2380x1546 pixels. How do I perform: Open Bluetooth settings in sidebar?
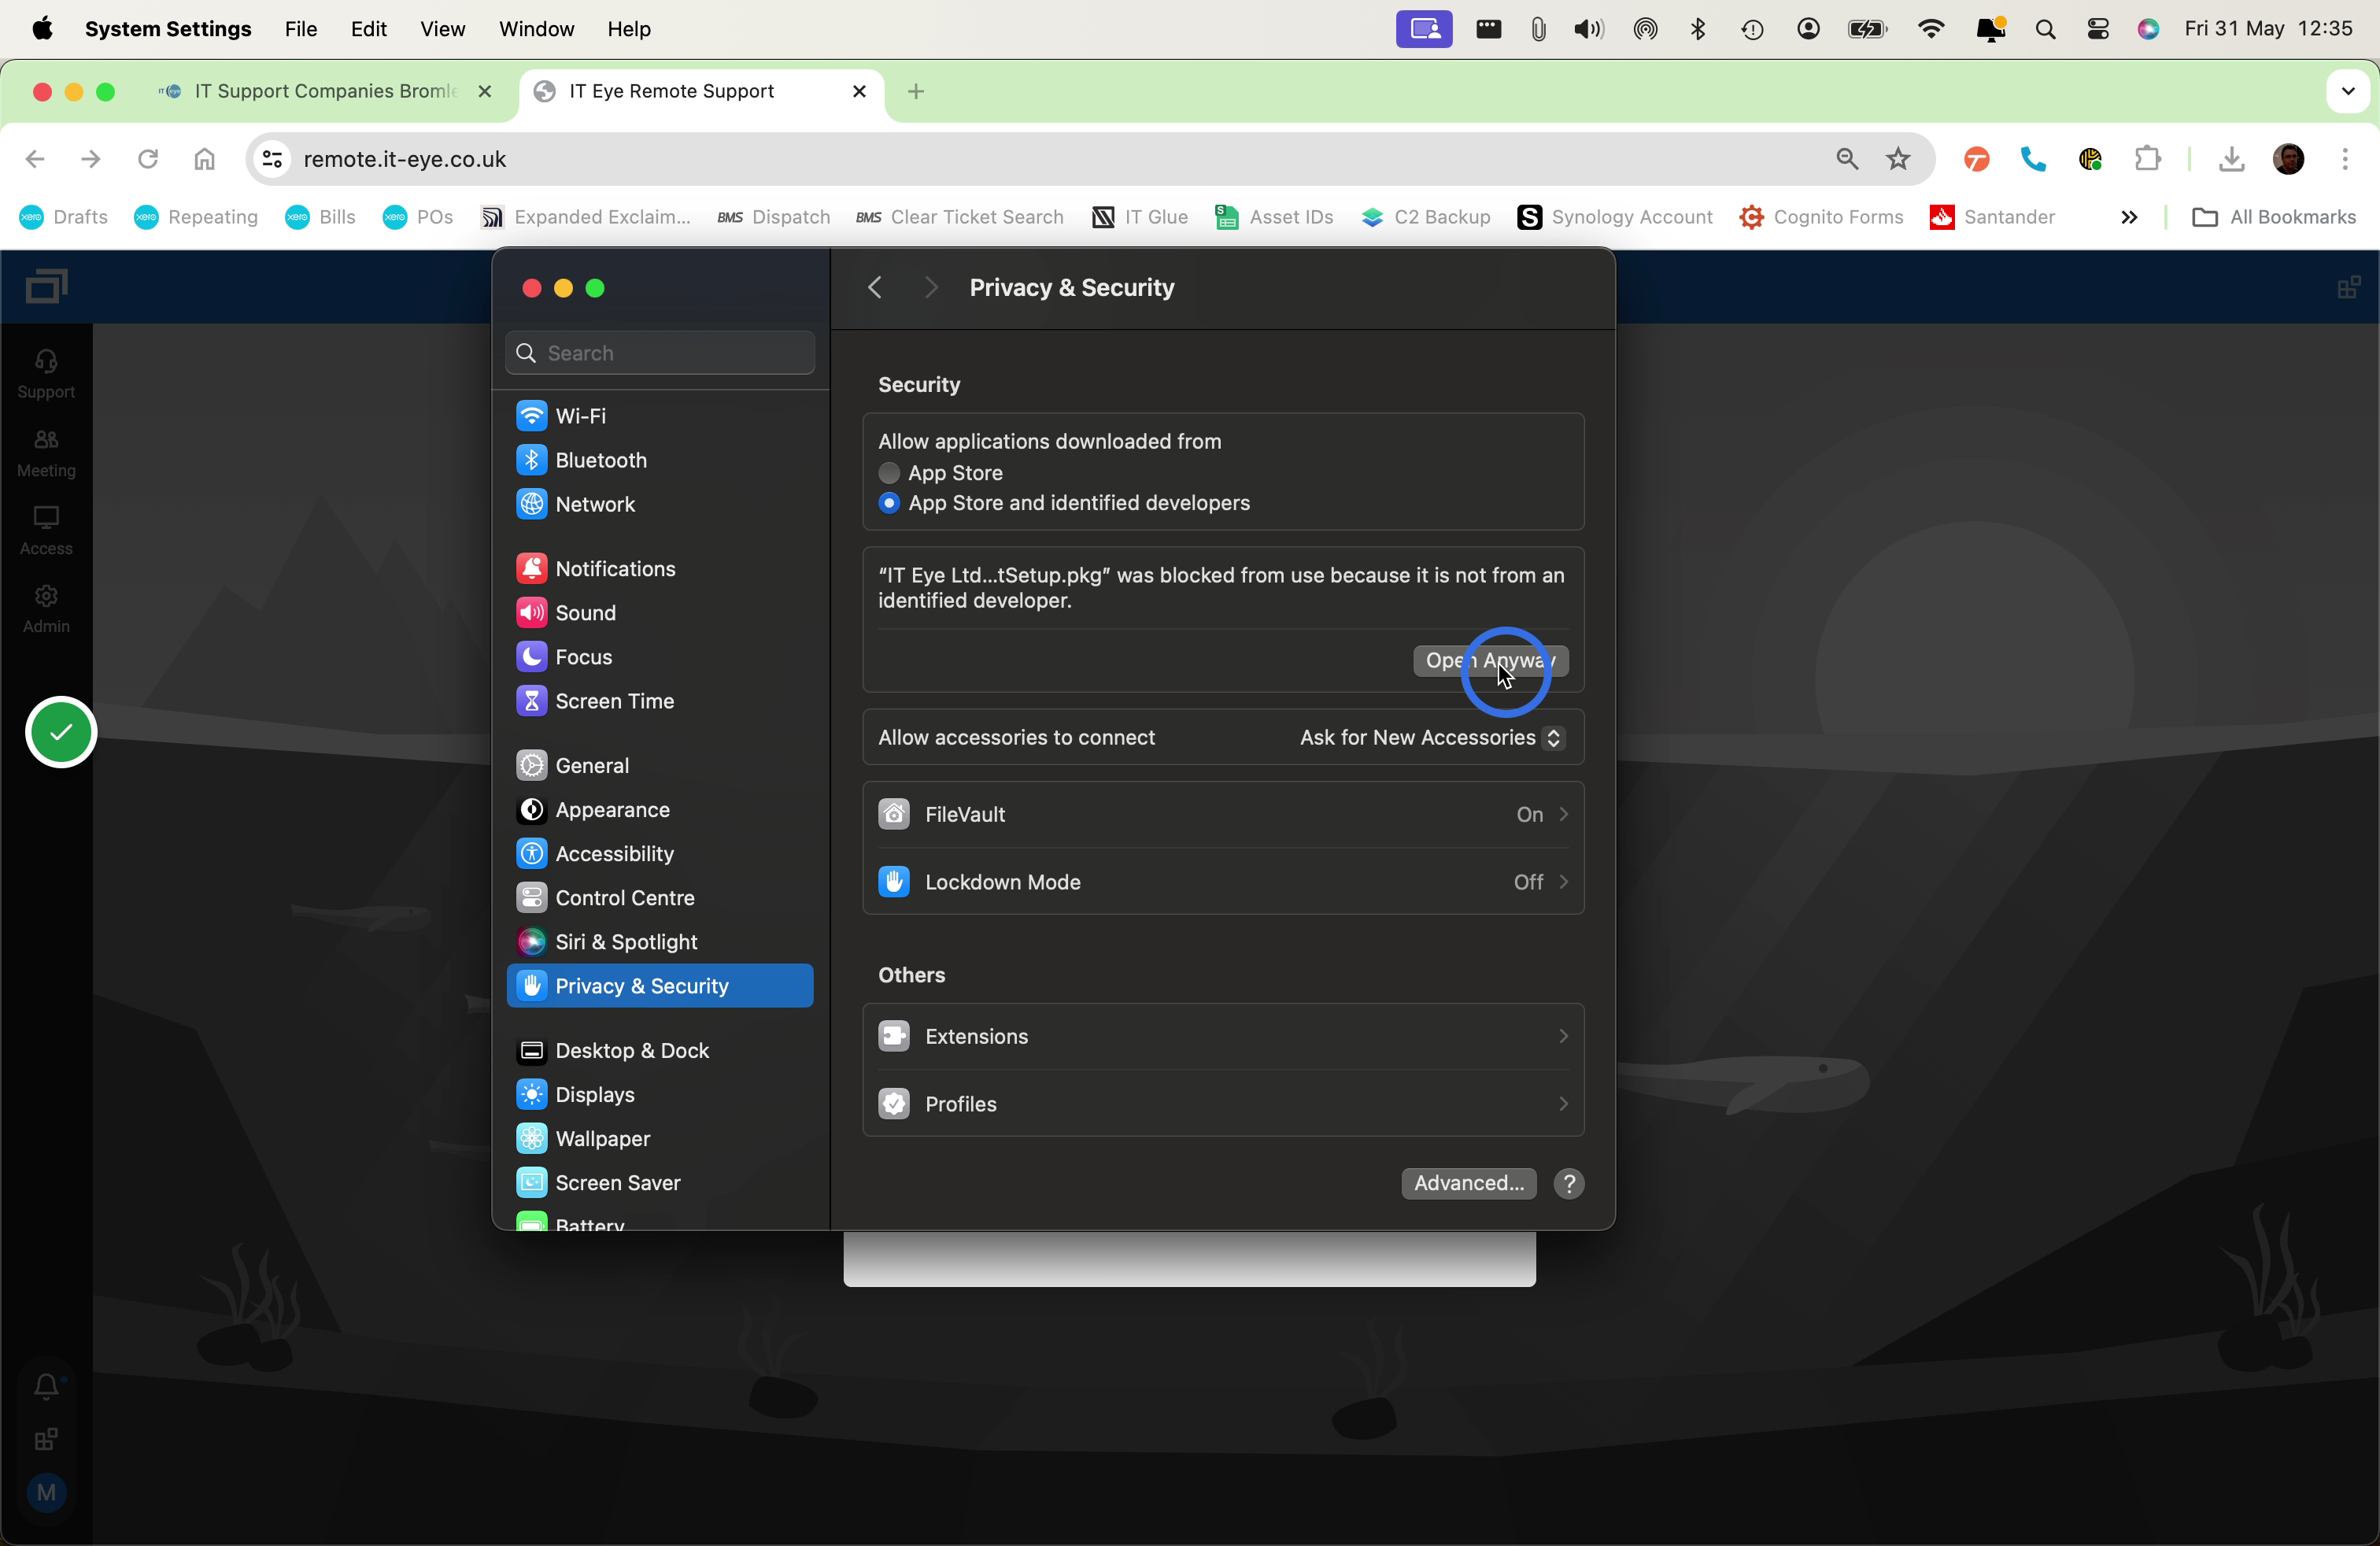(659, 460)
